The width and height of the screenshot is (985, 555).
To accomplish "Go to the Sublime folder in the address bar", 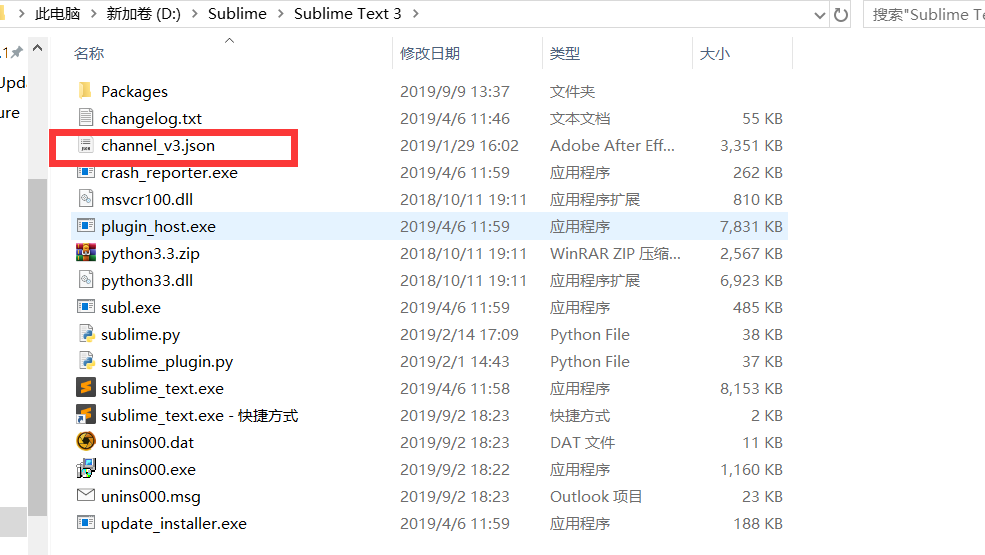I will (237, 14).
